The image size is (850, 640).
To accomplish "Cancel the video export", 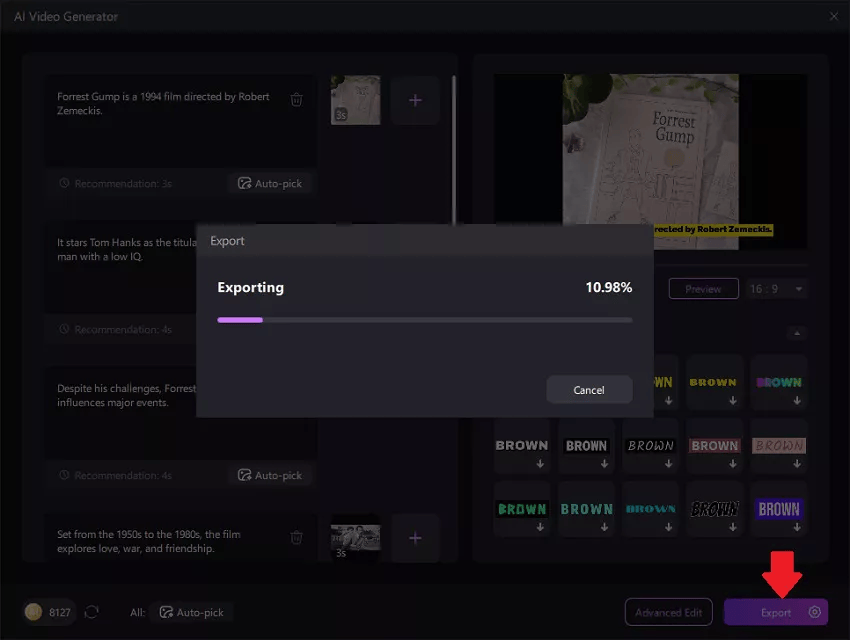I will (589, 390).
